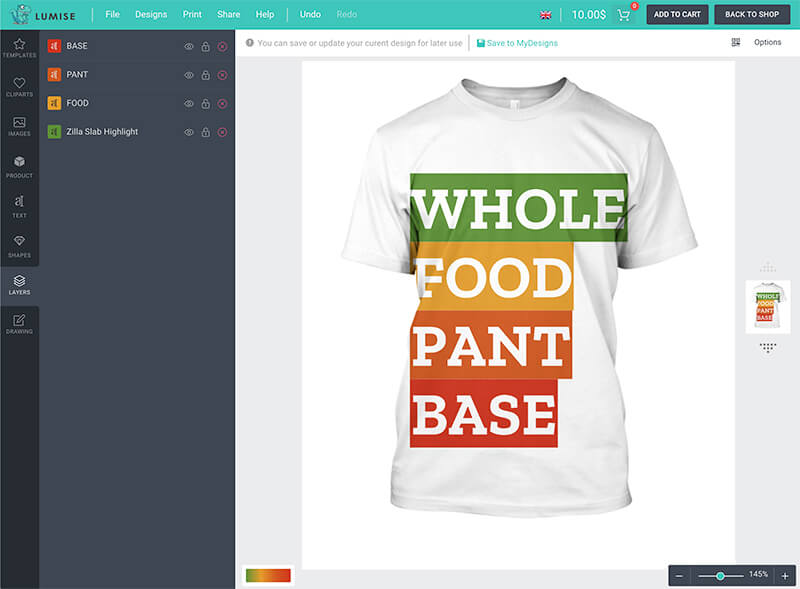
Task: Open the Product sidebar panel
Action: tap(19, 167)
